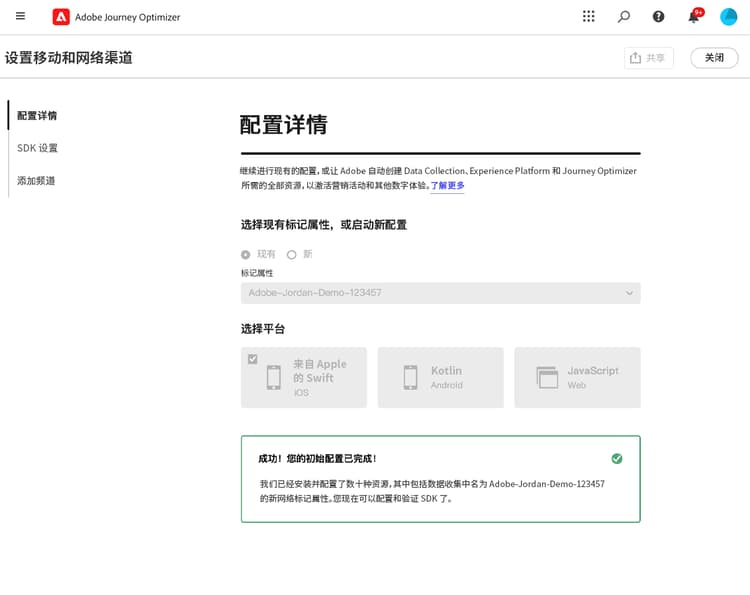This screenshot has width=750, height=595.
Task: Open the hamburger navigation menu
Action: tap(20, 16)
